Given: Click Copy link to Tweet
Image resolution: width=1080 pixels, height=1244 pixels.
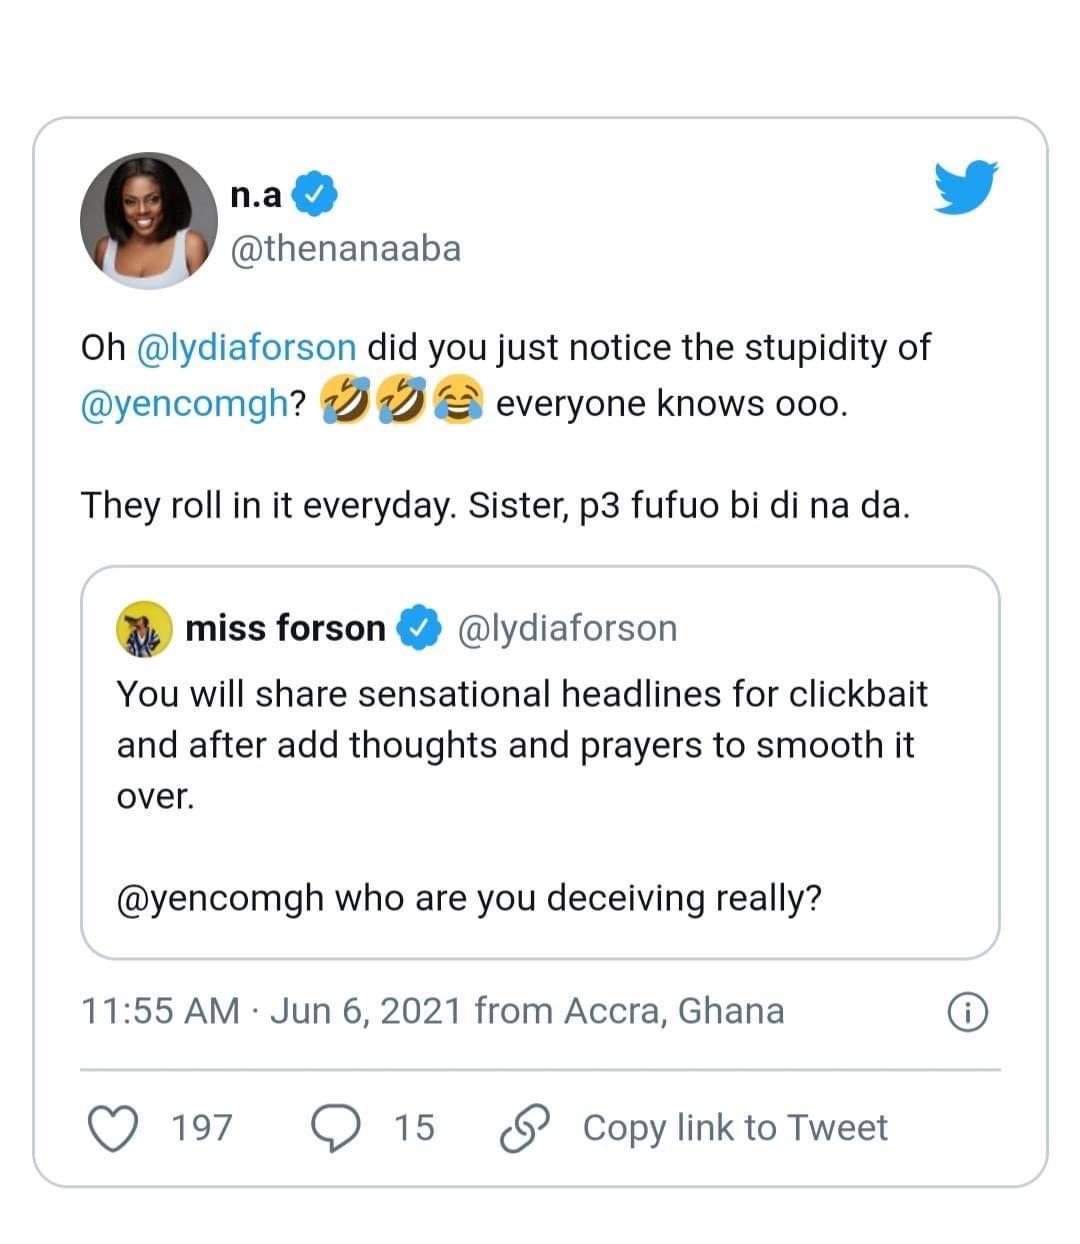Looking at the screenshot, I should (x=735, y=1128).
